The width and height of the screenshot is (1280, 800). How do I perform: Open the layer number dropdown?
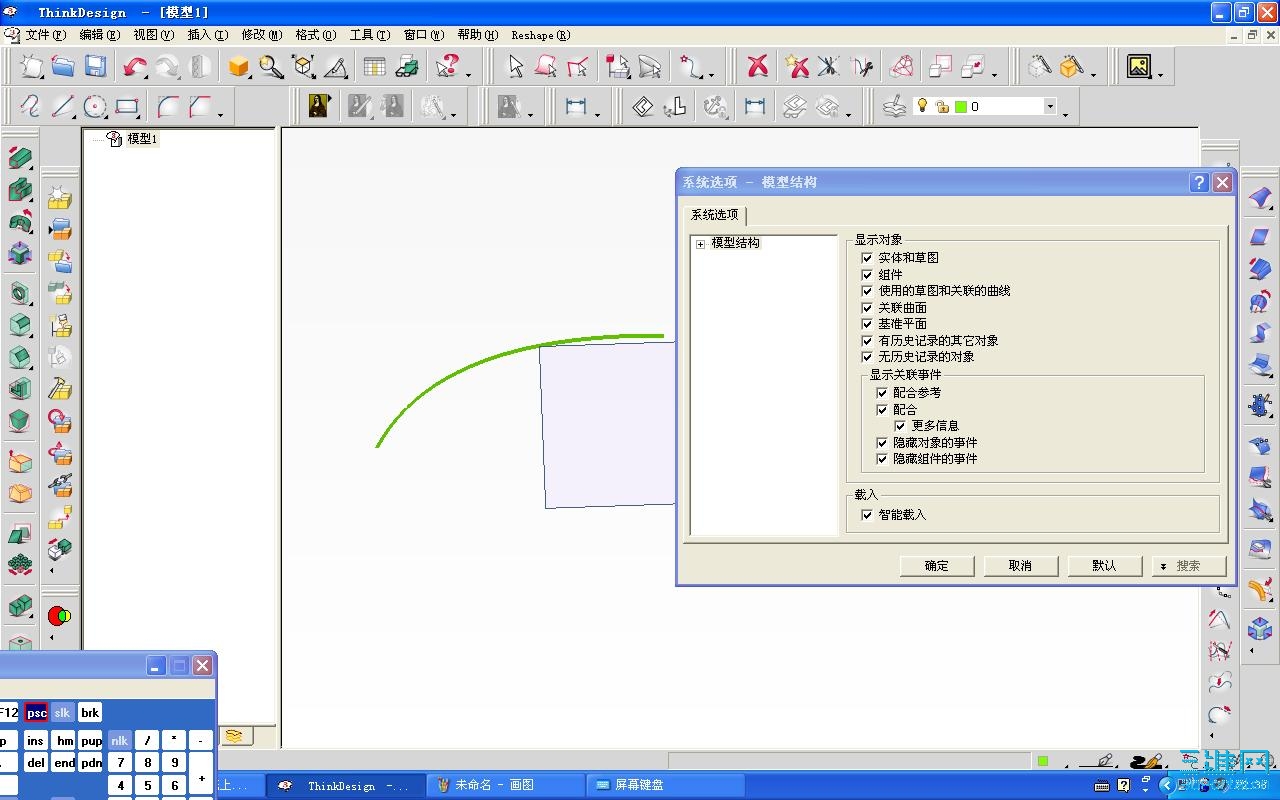[x=1050, y=106]
